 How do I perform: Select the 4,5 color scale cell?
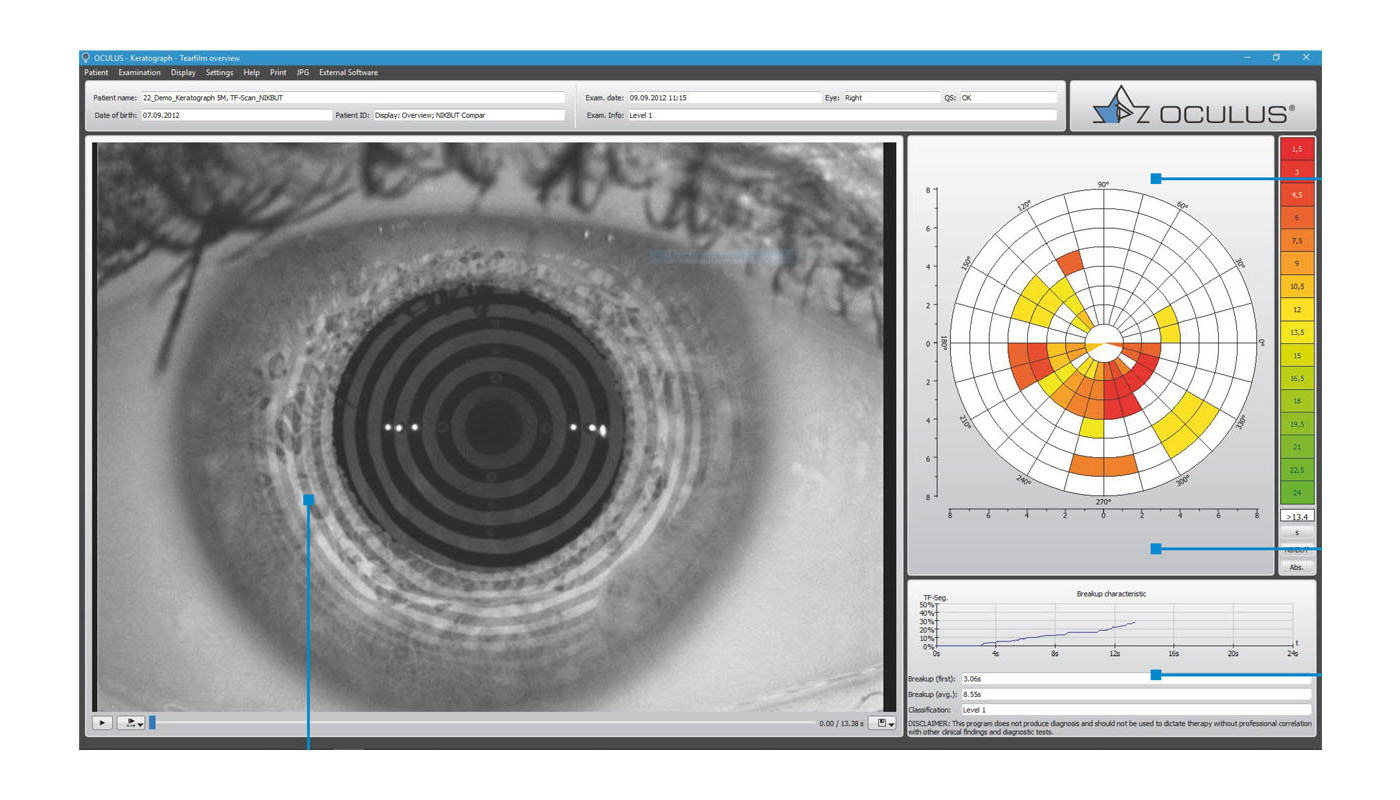coord(1297,195)
